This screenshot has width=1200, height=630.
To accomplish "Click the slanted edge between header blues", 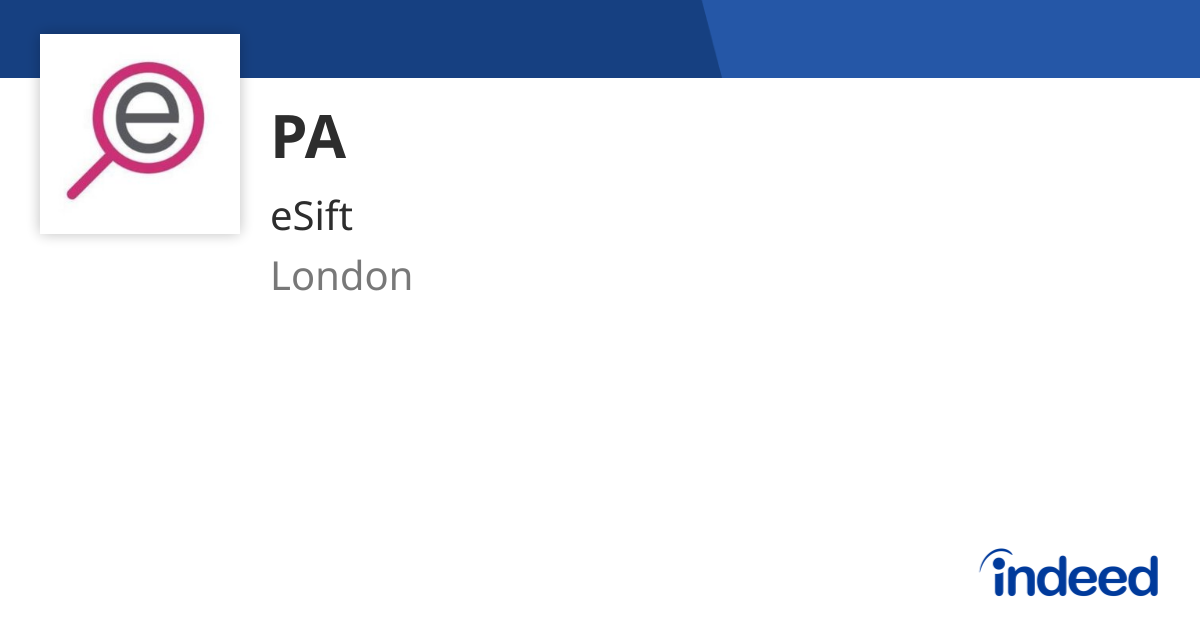I will tap(712, 39).
